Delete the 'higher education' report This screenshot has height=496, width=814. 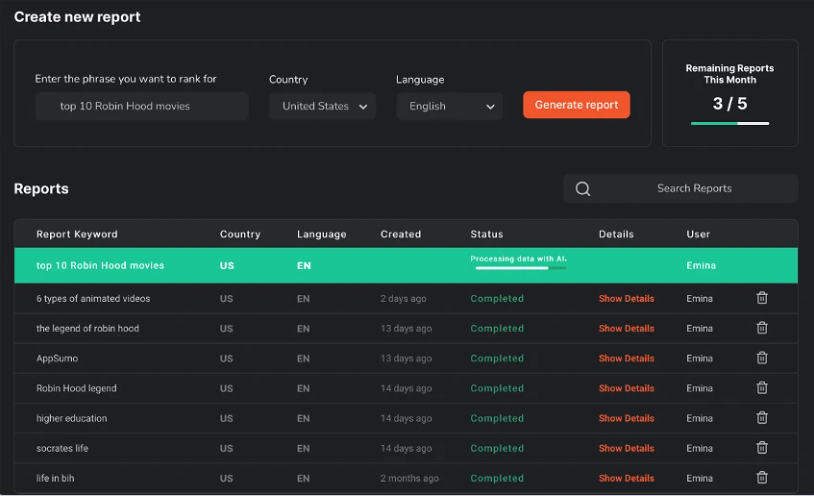tap(762, 418)
